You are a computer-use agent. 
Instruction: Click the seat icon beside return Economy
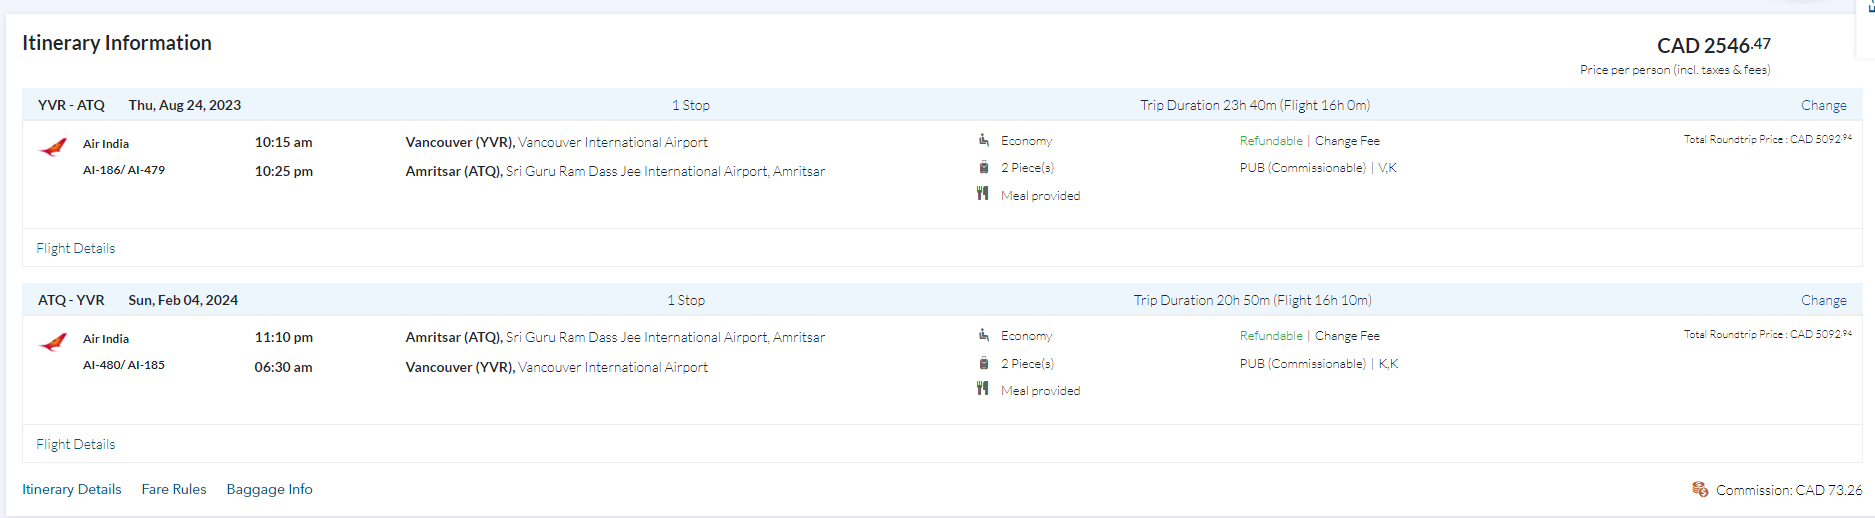[x=984, y=335]
